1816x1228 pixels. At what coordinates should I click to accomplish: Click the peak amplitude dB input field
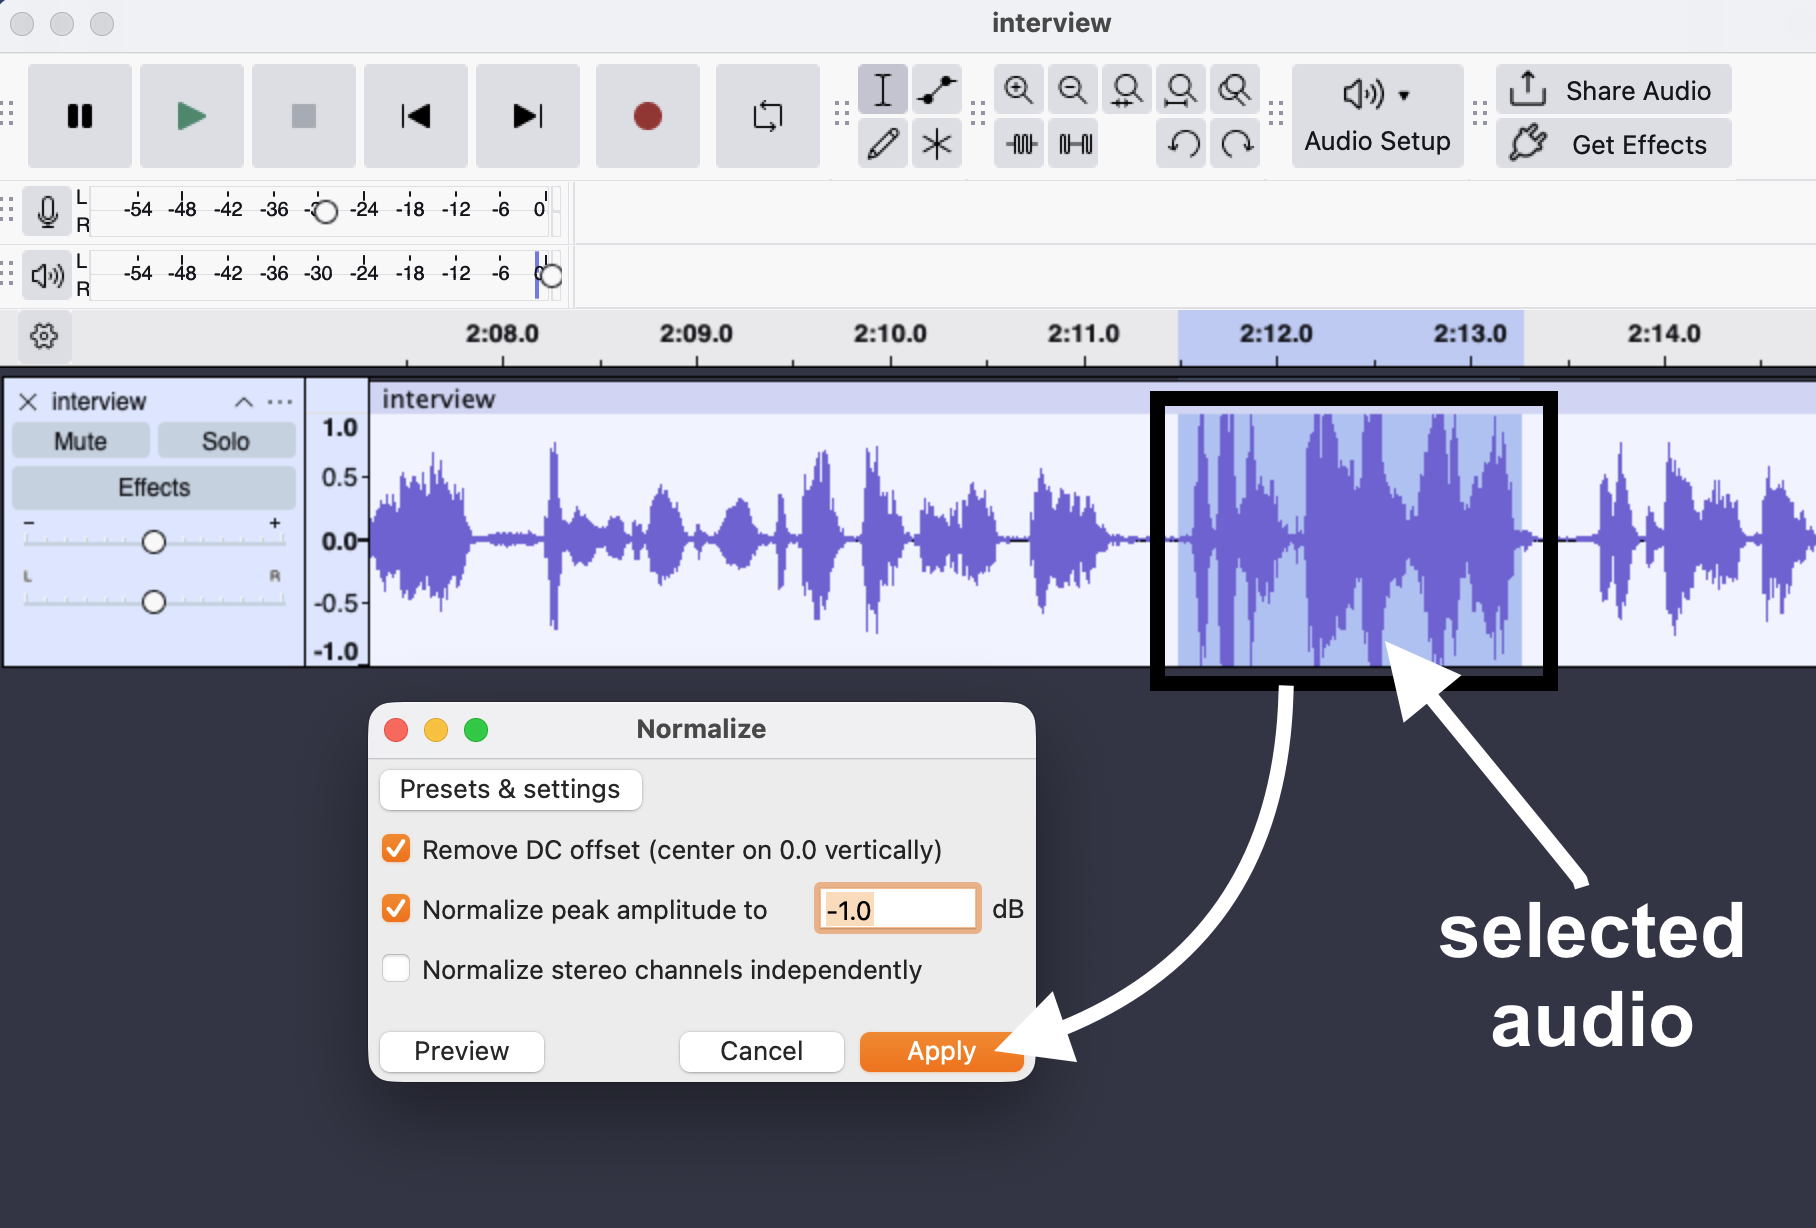897,909
